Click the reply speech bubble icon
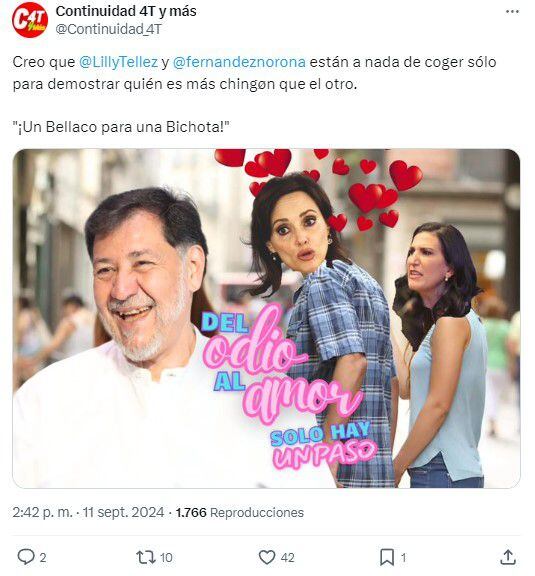This screenshot has height=576, width=535. (x=26, y=557)
